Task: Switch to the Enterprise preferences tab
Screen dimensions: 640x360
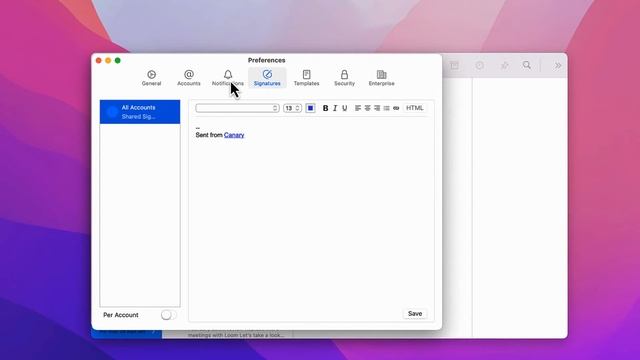Action: [382, 78]
